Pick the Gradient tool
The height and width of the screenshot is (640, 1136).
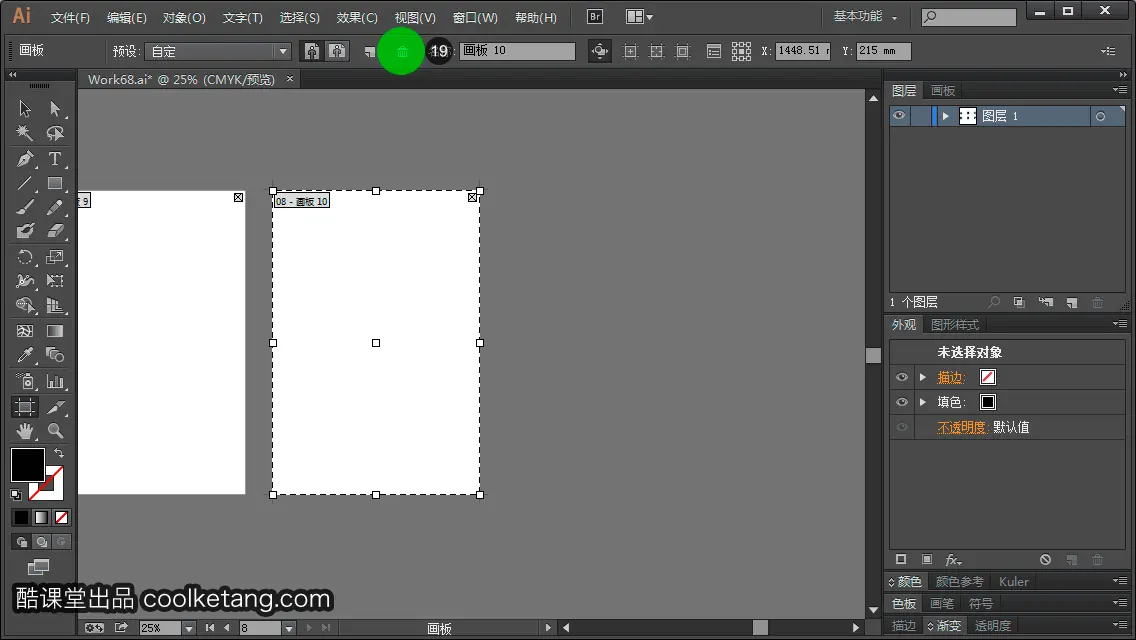(x=55, y=331)
